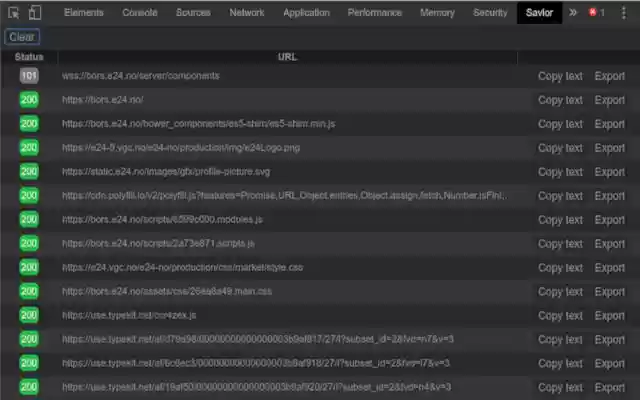Screen dimensions: 640x400
Task: Export the cdn.polyfill.io row
Action: 609,196
